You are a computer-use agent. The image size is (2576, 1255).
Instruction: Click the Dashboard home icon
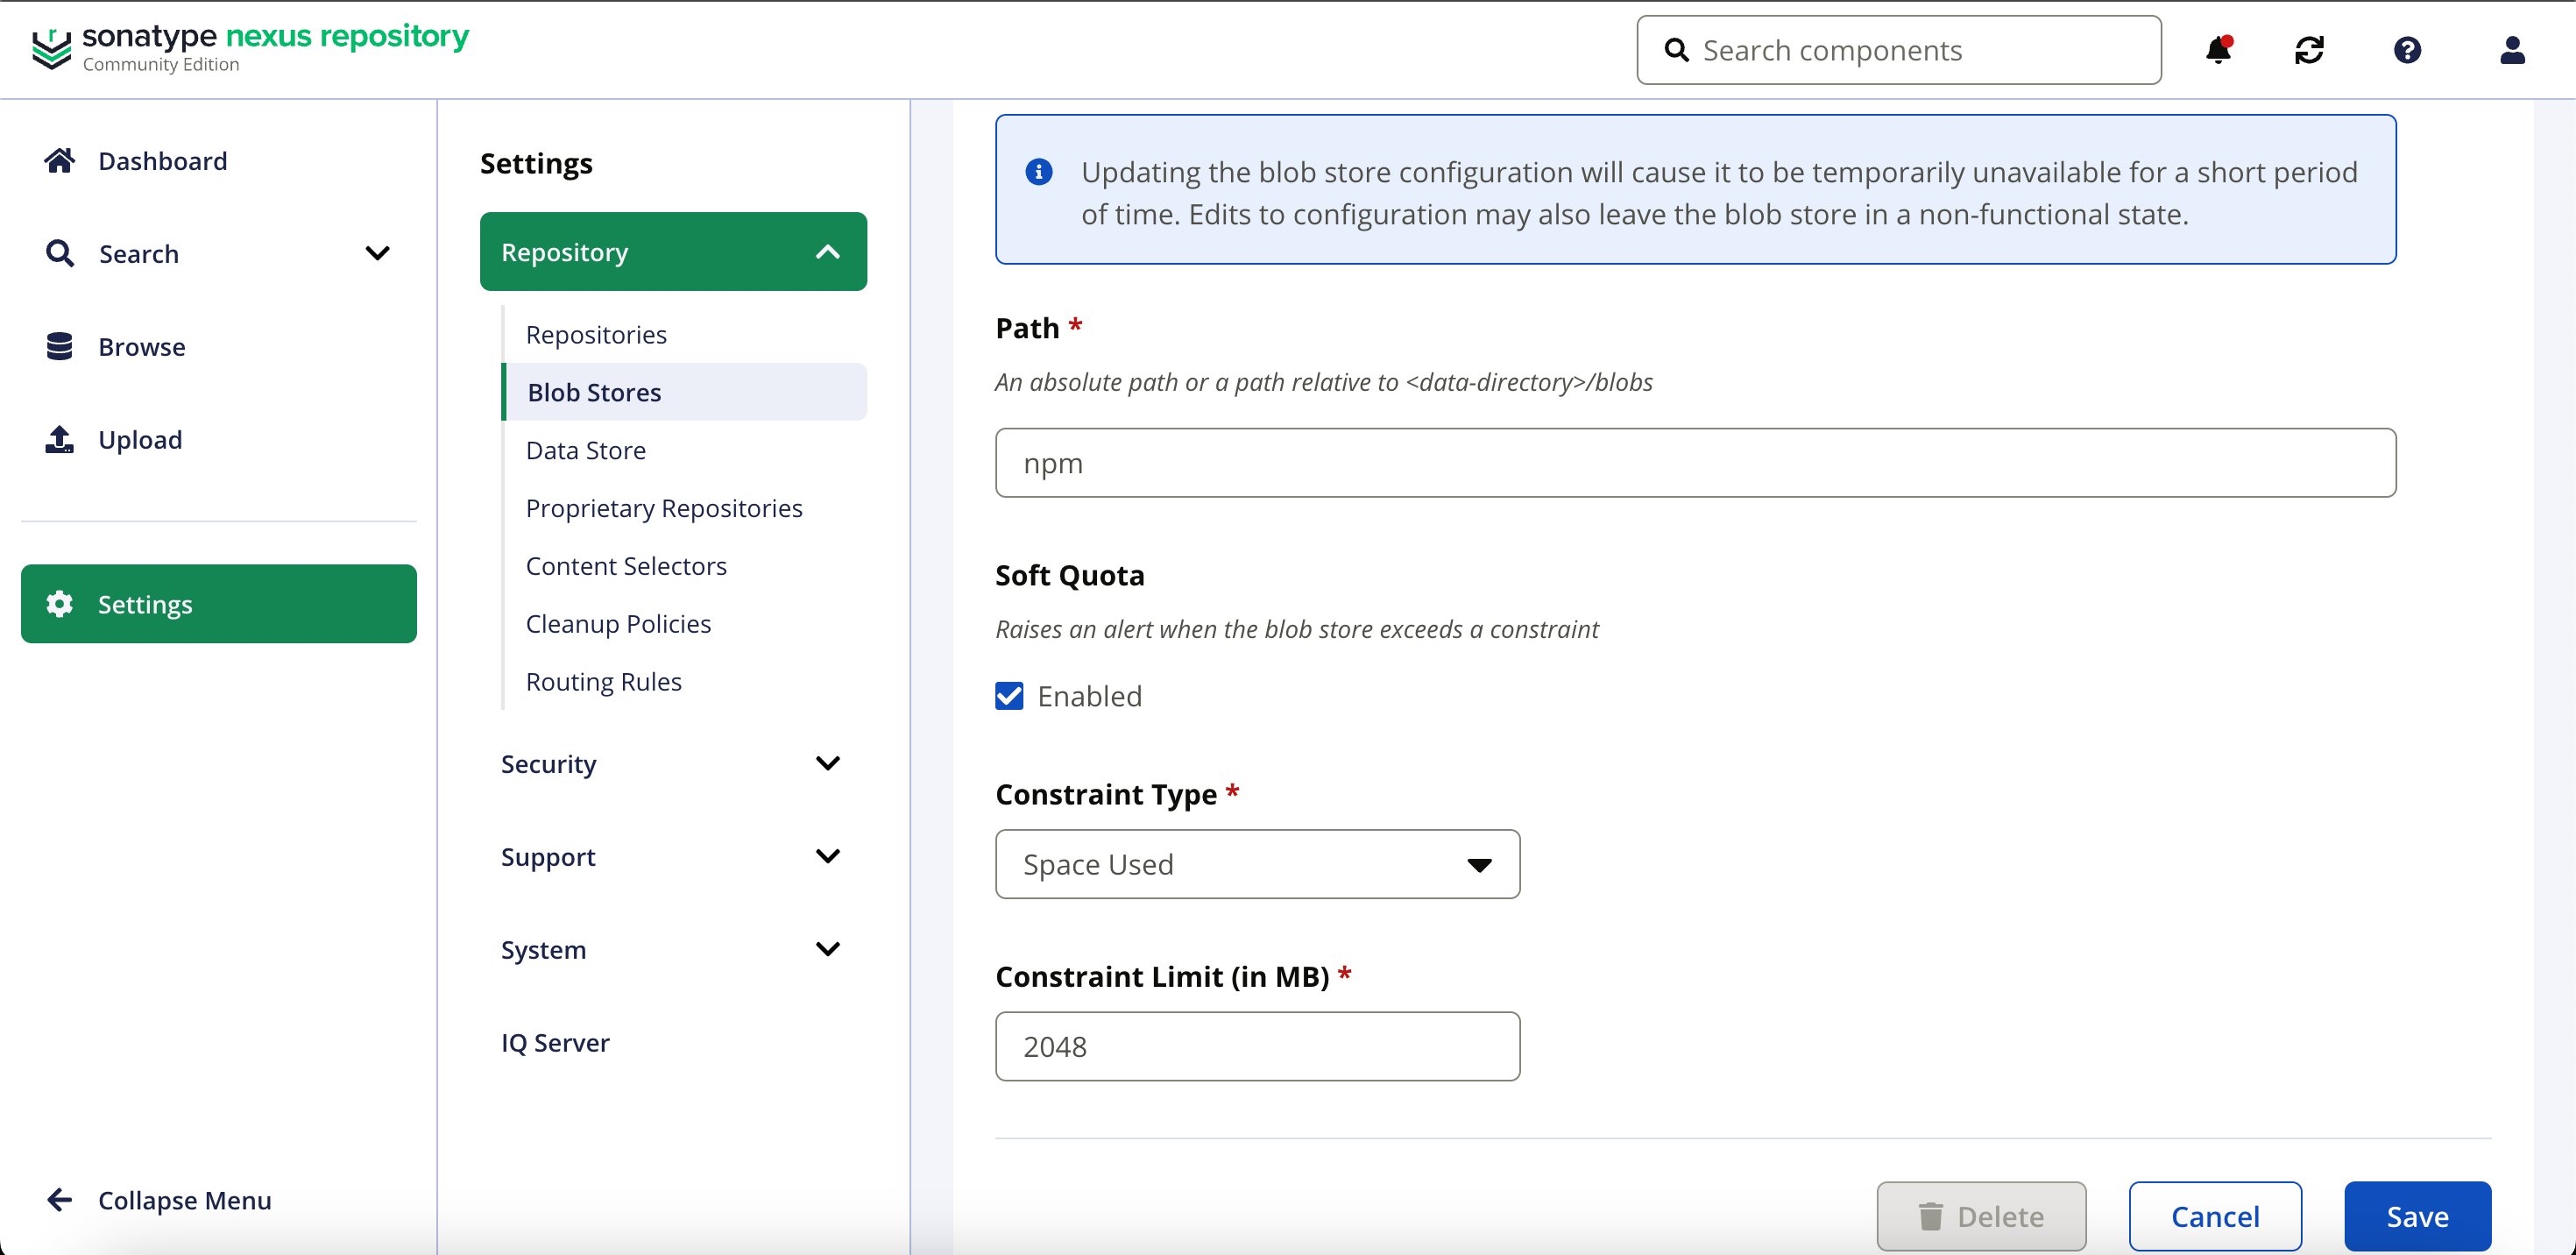coord(59,161)
